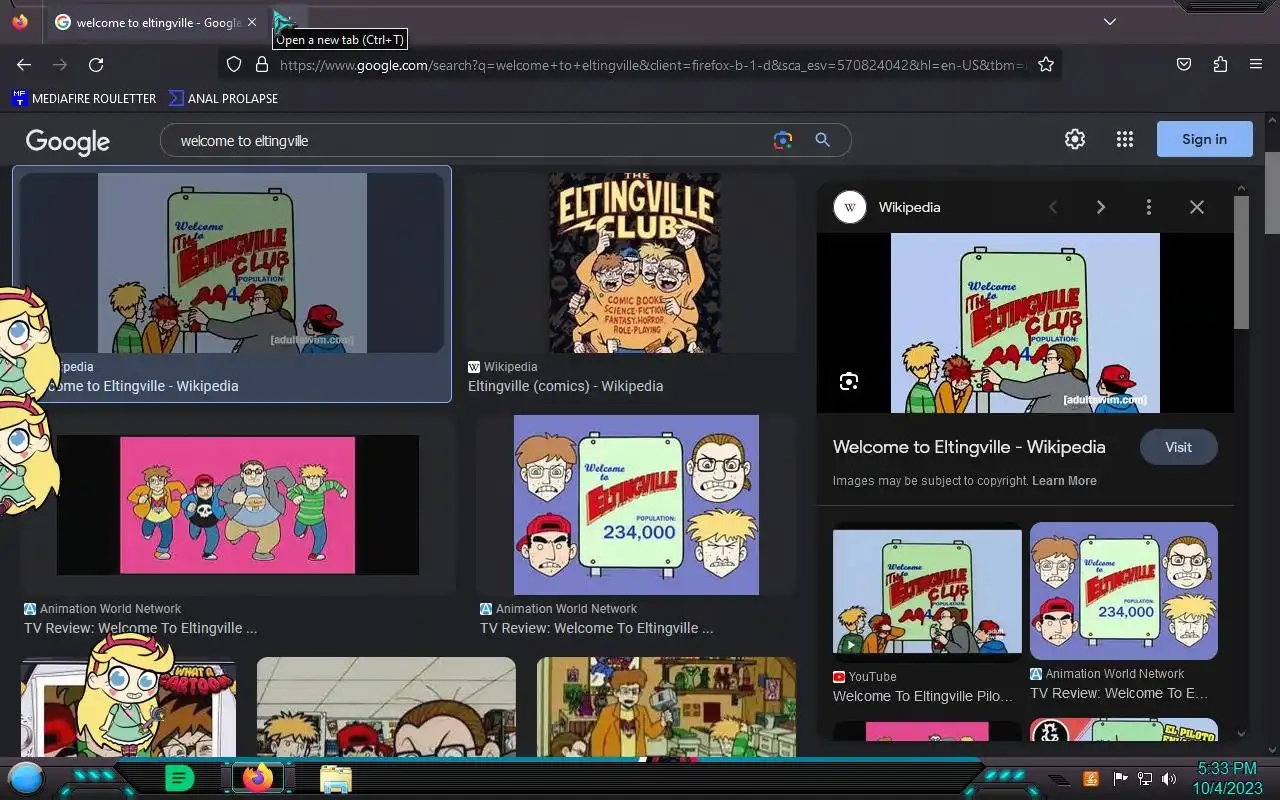Click the magnifier search button
The height and width of the screenshot is (800, 1280).
[822, 140]
